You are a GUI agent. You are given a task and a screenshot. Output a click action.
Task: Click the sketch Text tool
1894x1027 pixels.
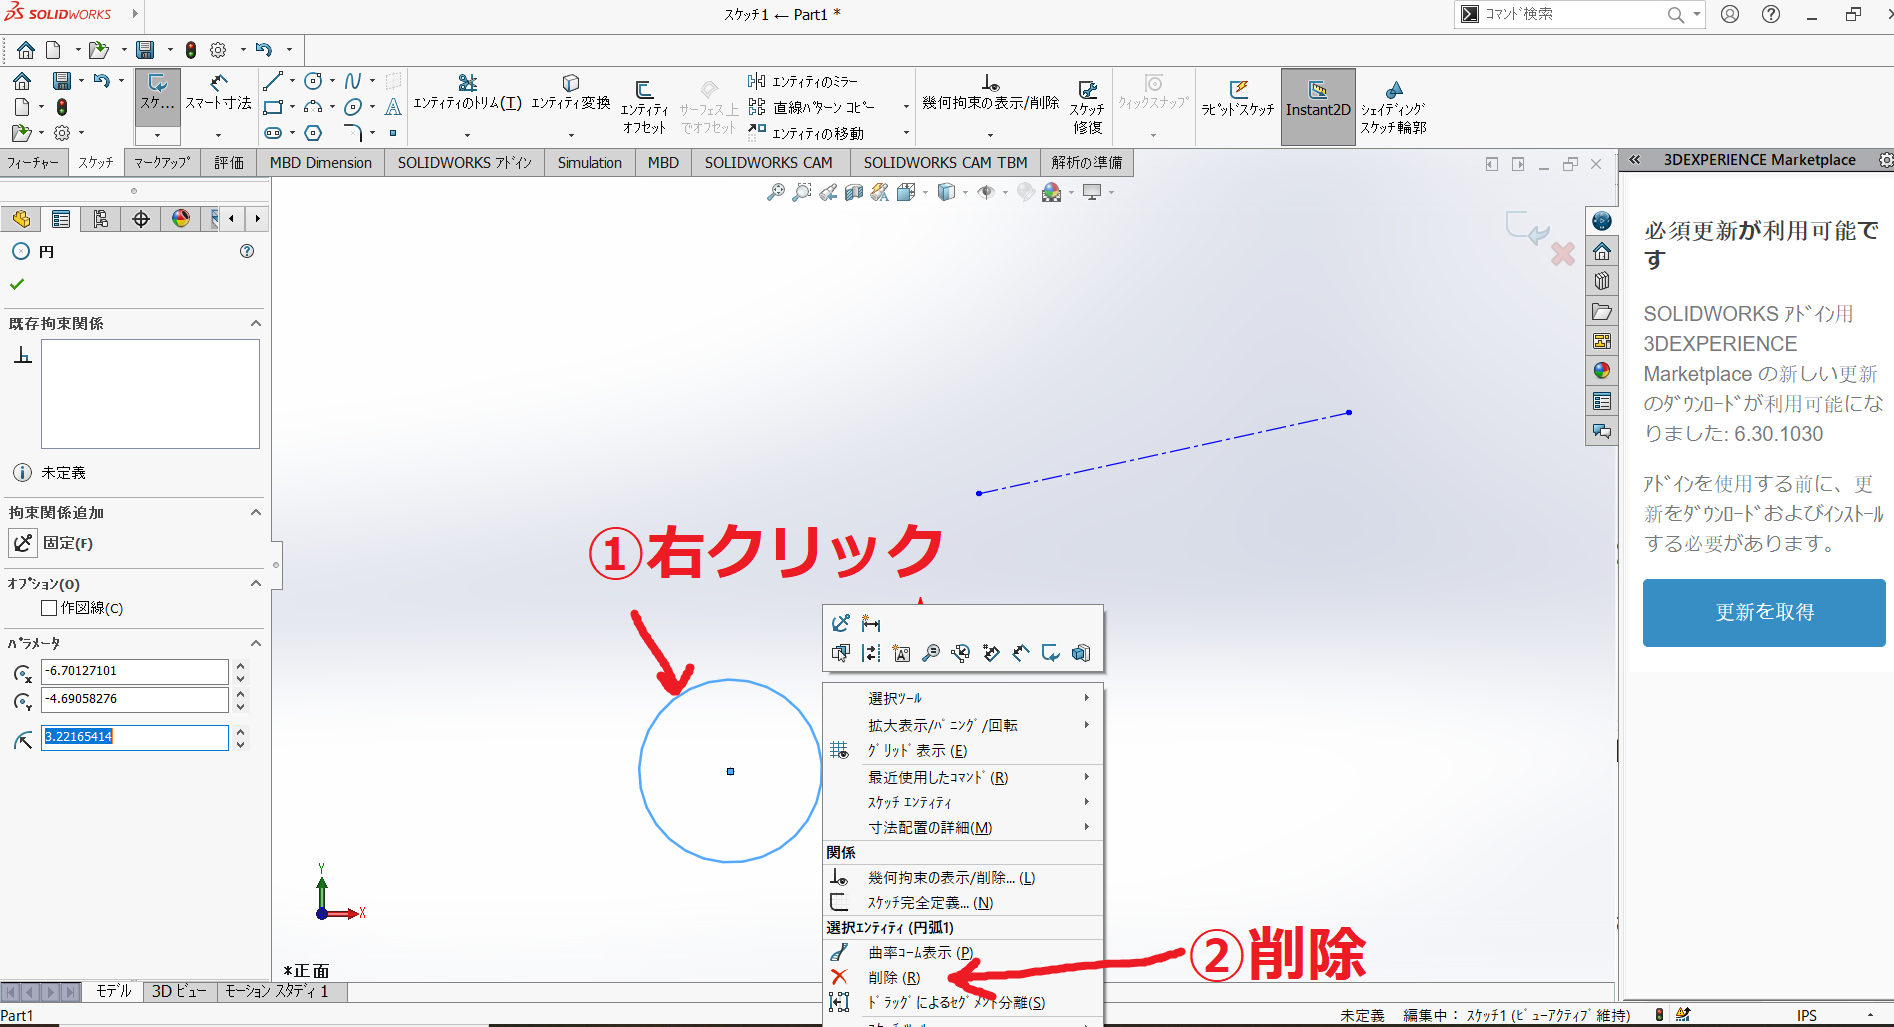click(x=393, y=107)
